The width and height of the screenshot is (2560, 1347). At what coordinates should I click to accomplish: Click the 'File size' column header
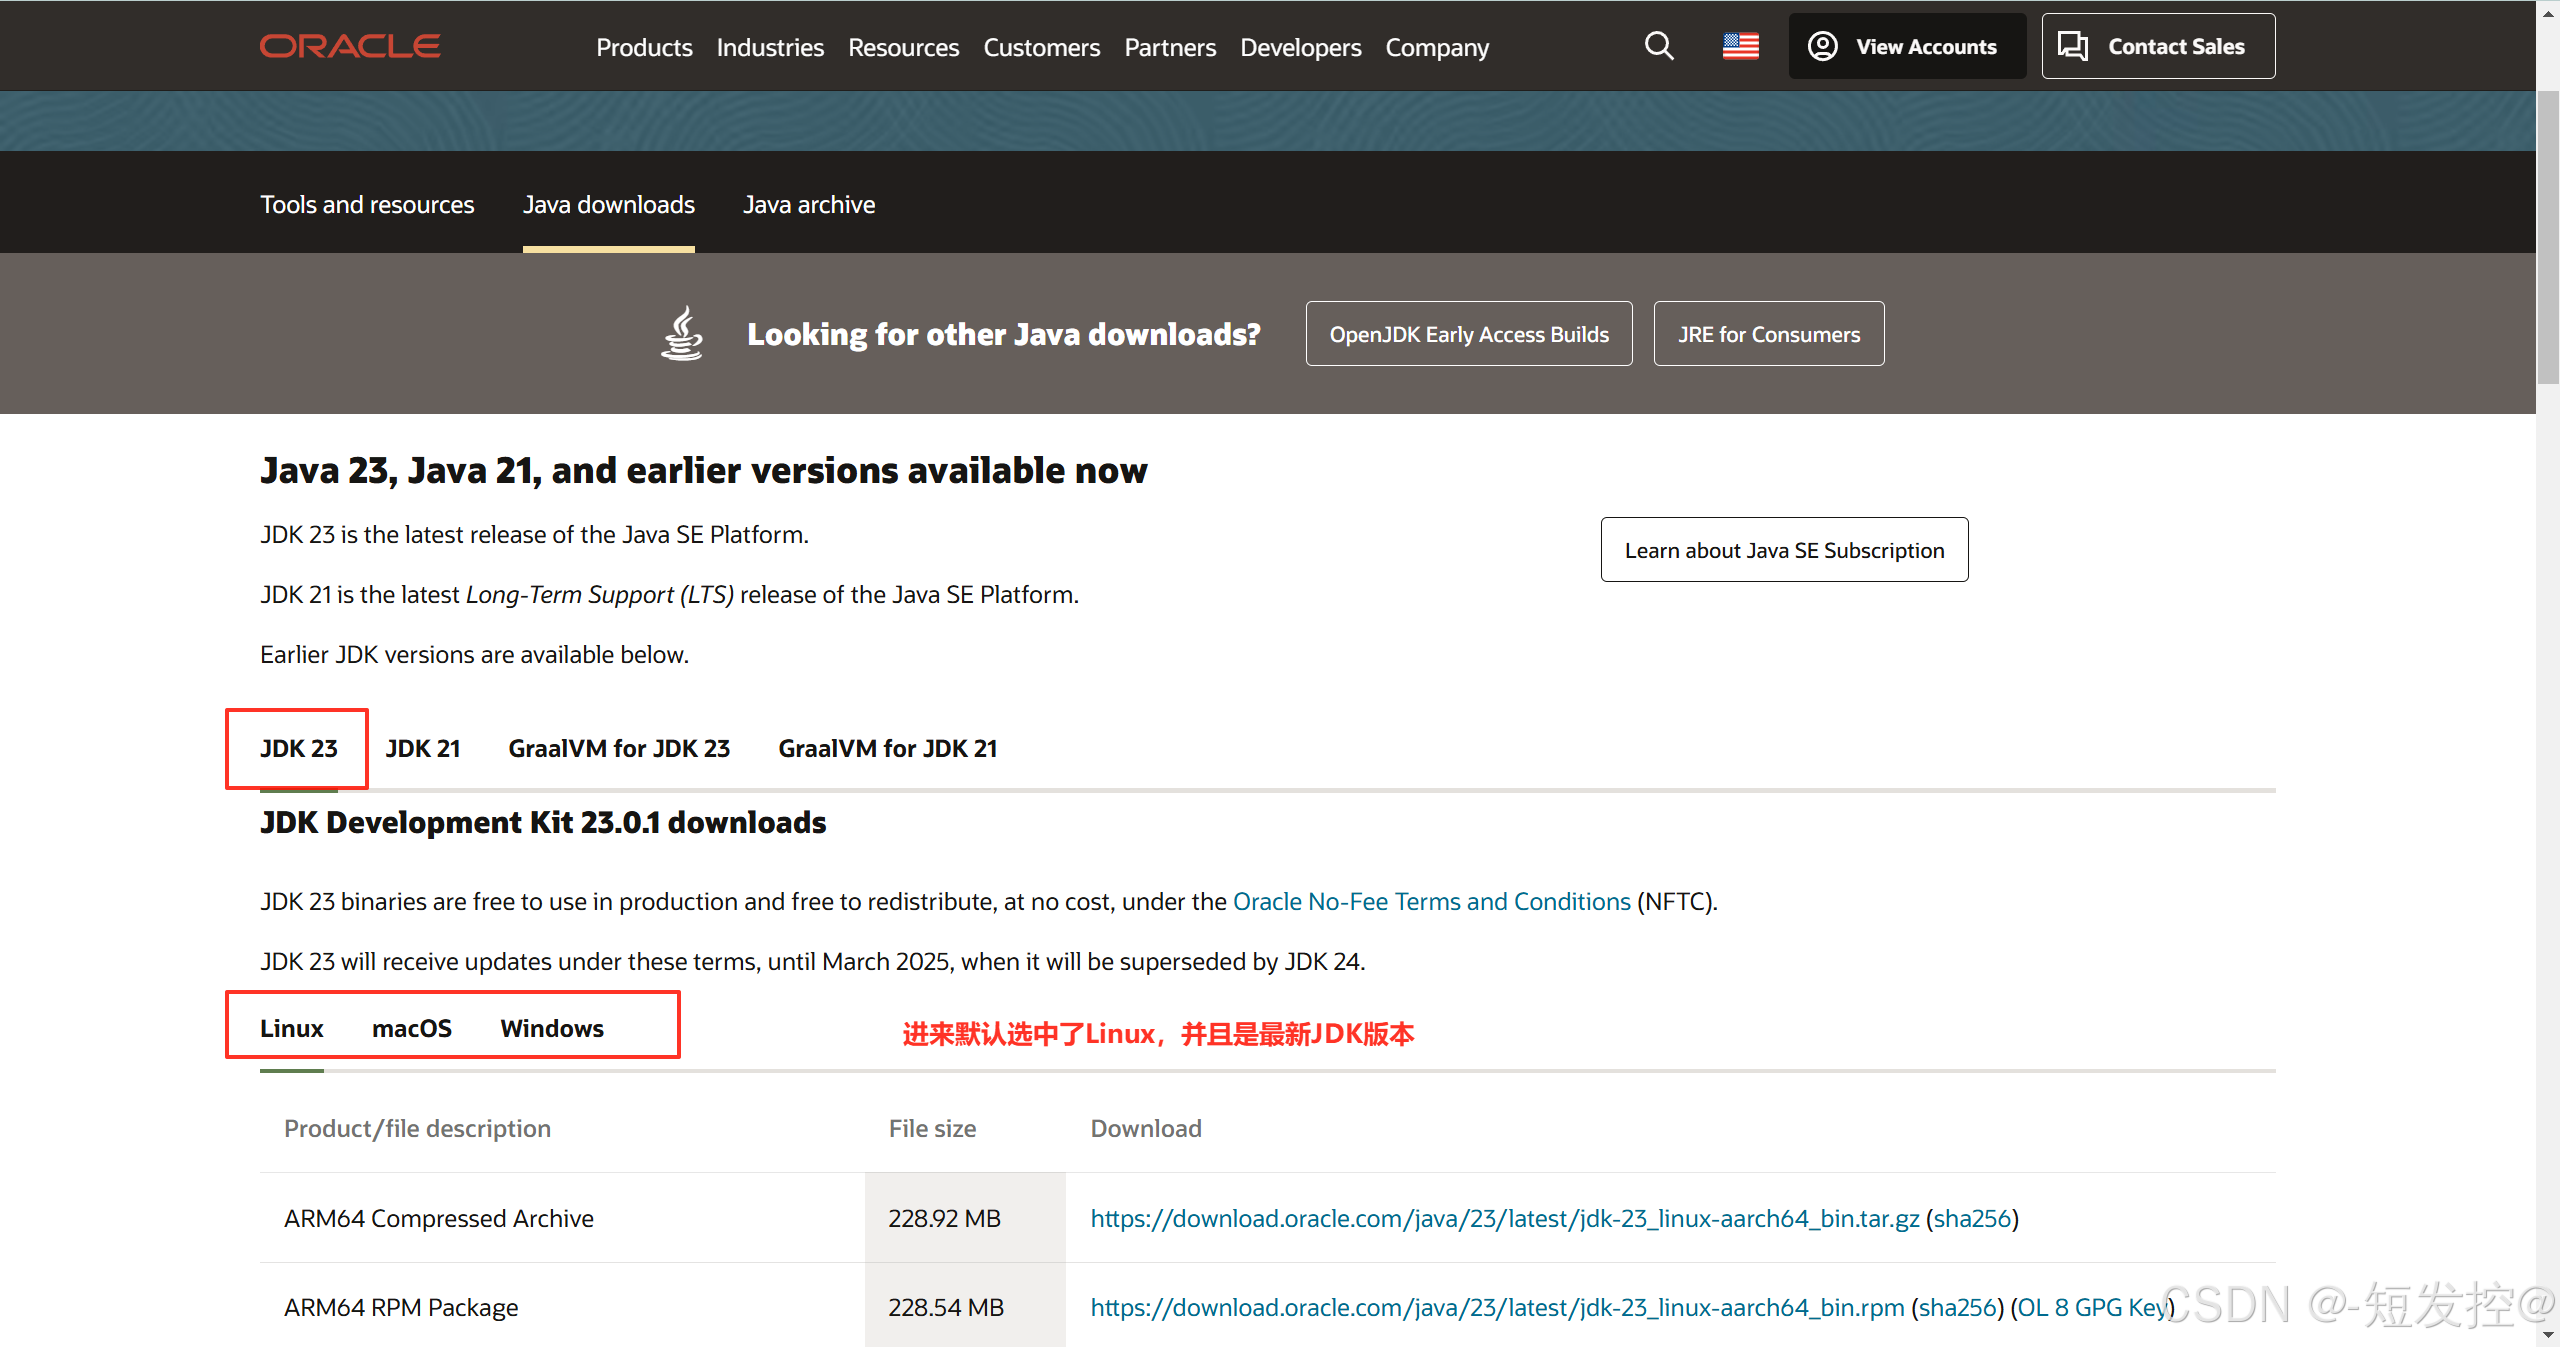[x=932, y=1128]
